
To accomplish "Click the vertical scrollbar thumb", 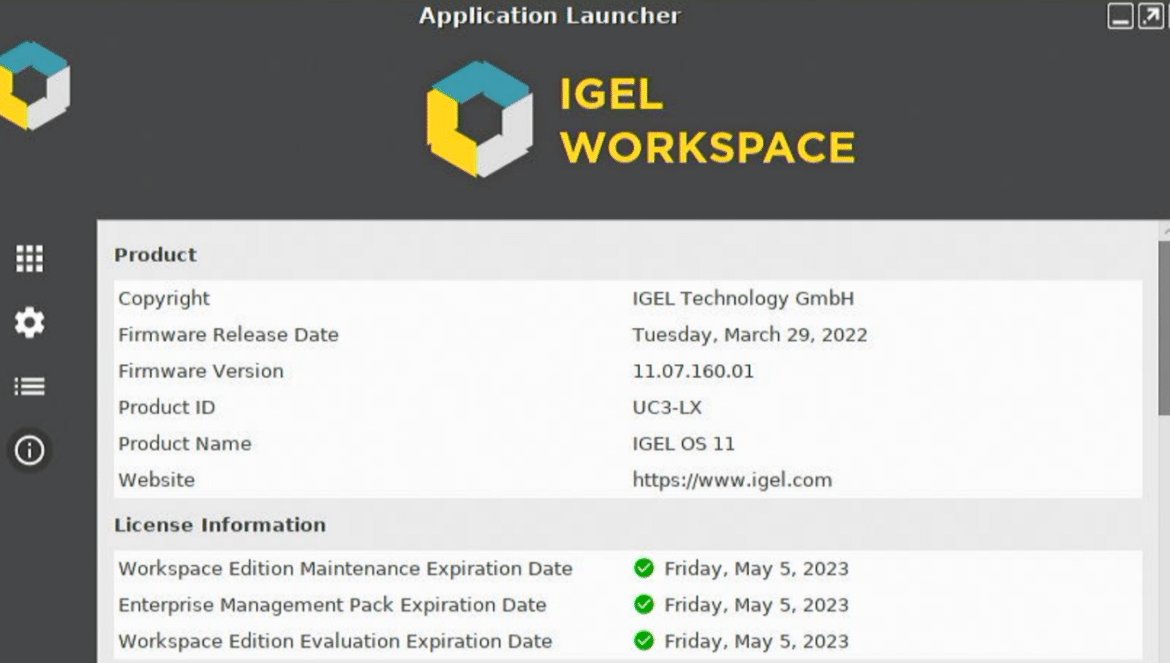I will [x=1164, y=328].
